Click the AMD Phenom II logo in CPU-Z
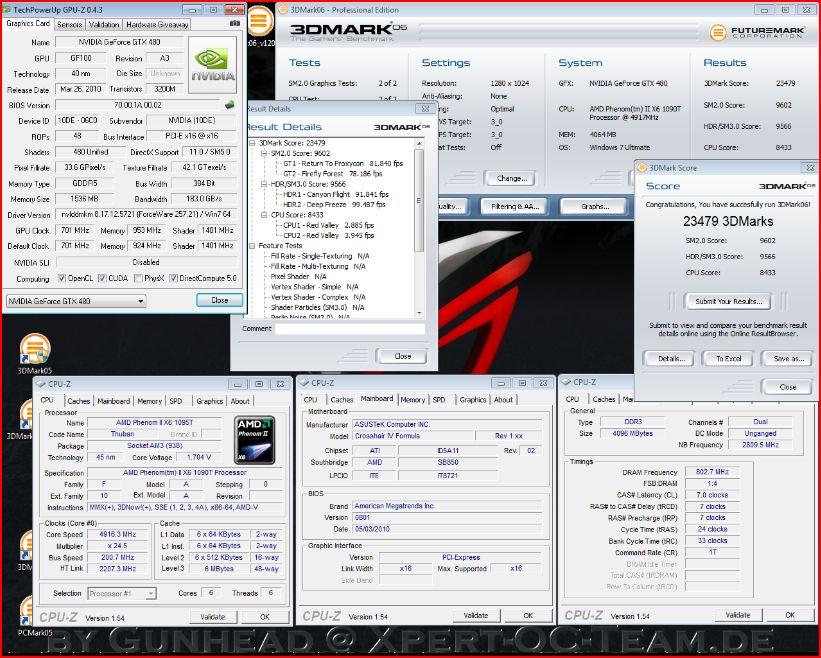The width and height of the screenshot is (821, 658). tap(255, 440)
